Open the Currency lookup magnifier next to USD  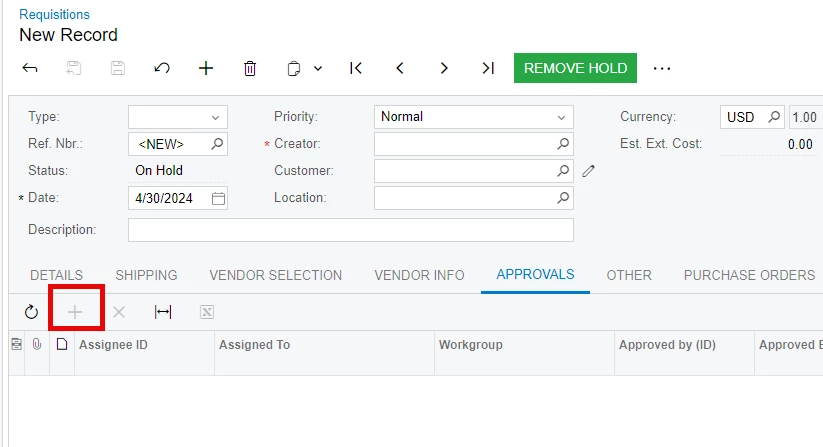[x=774, y=117]
